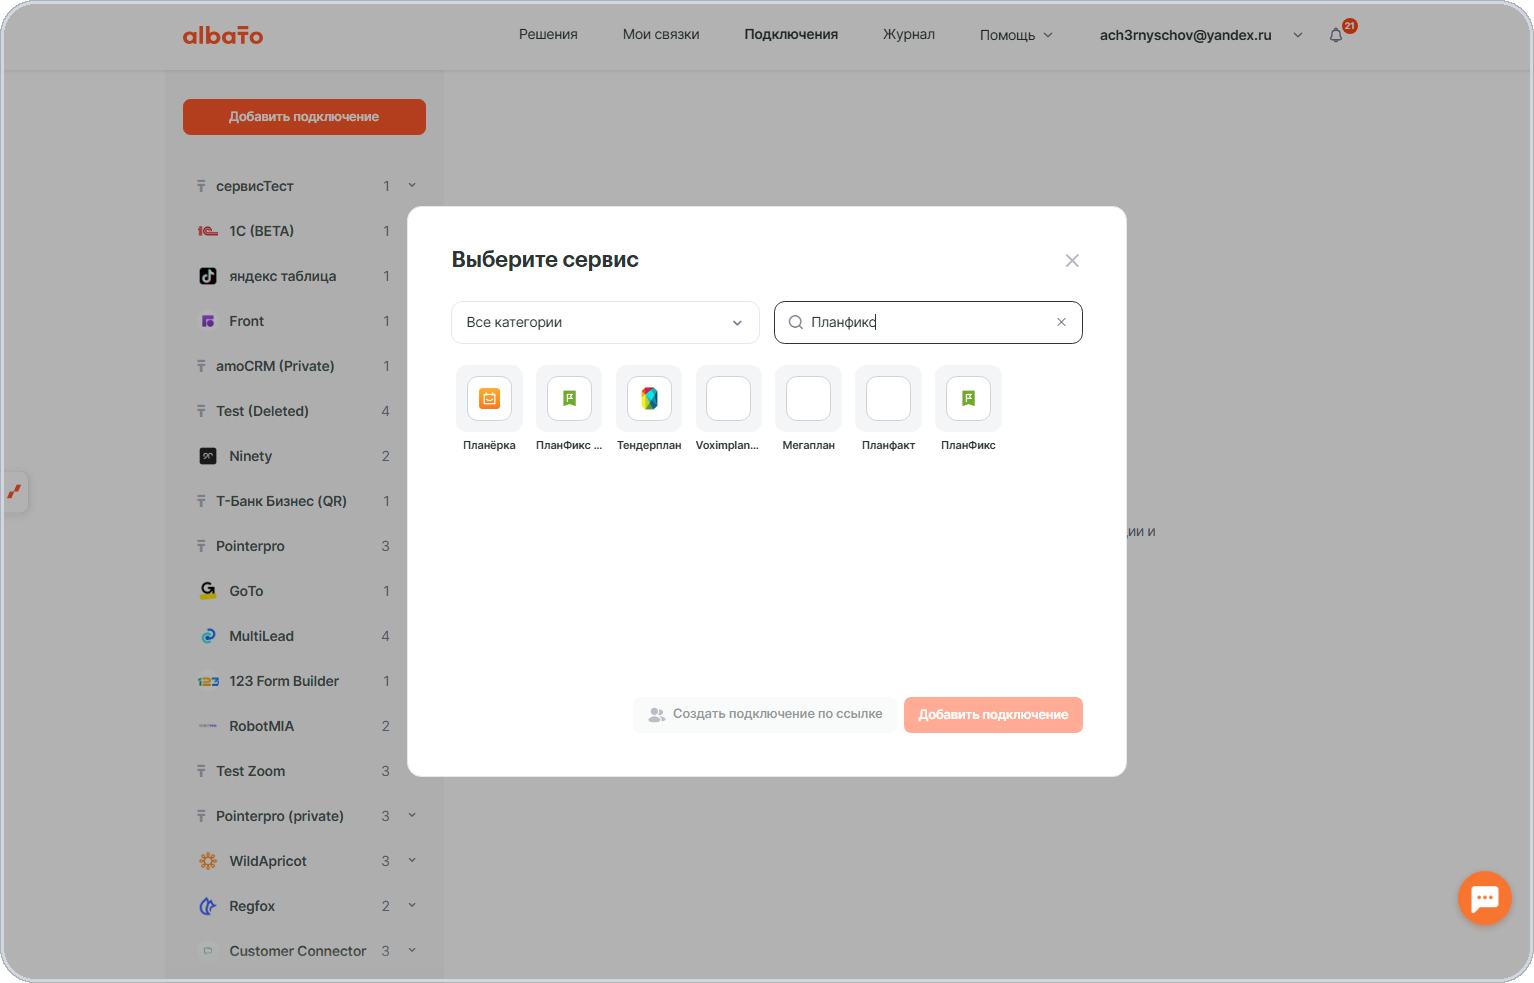Pick the last ПланФикс service tile

pos(968,410)
